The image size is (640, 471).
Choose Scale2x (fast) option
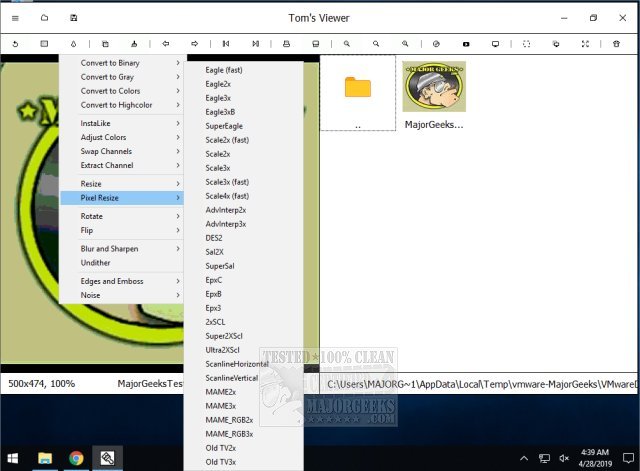(244, 140)
